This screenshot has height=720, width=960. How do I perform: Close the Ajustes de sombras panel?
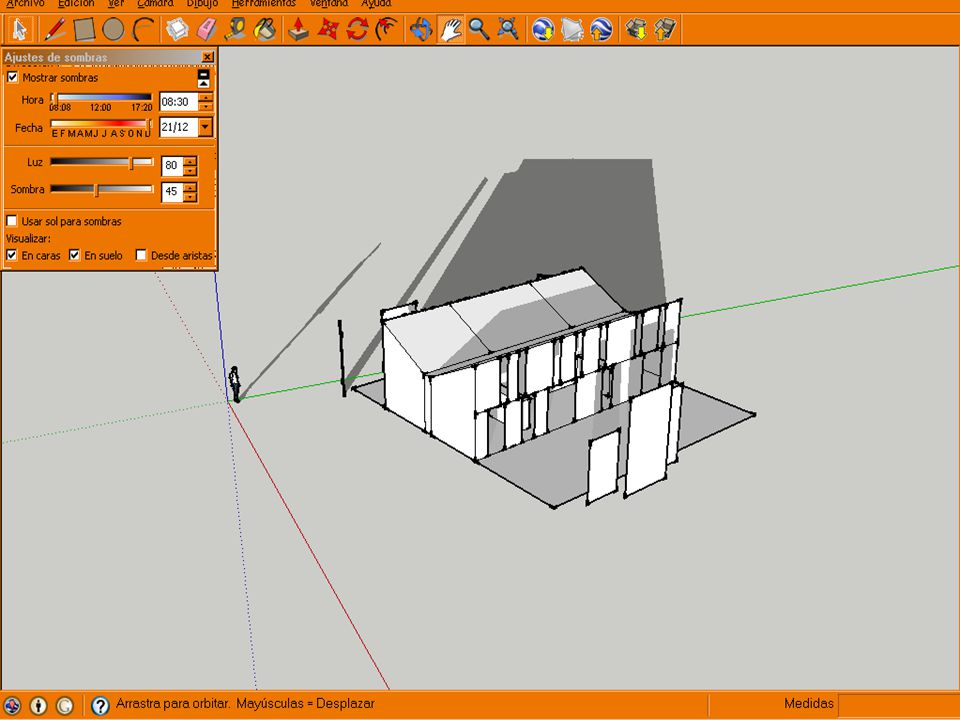pyautogui.click(x=208, y=57)
